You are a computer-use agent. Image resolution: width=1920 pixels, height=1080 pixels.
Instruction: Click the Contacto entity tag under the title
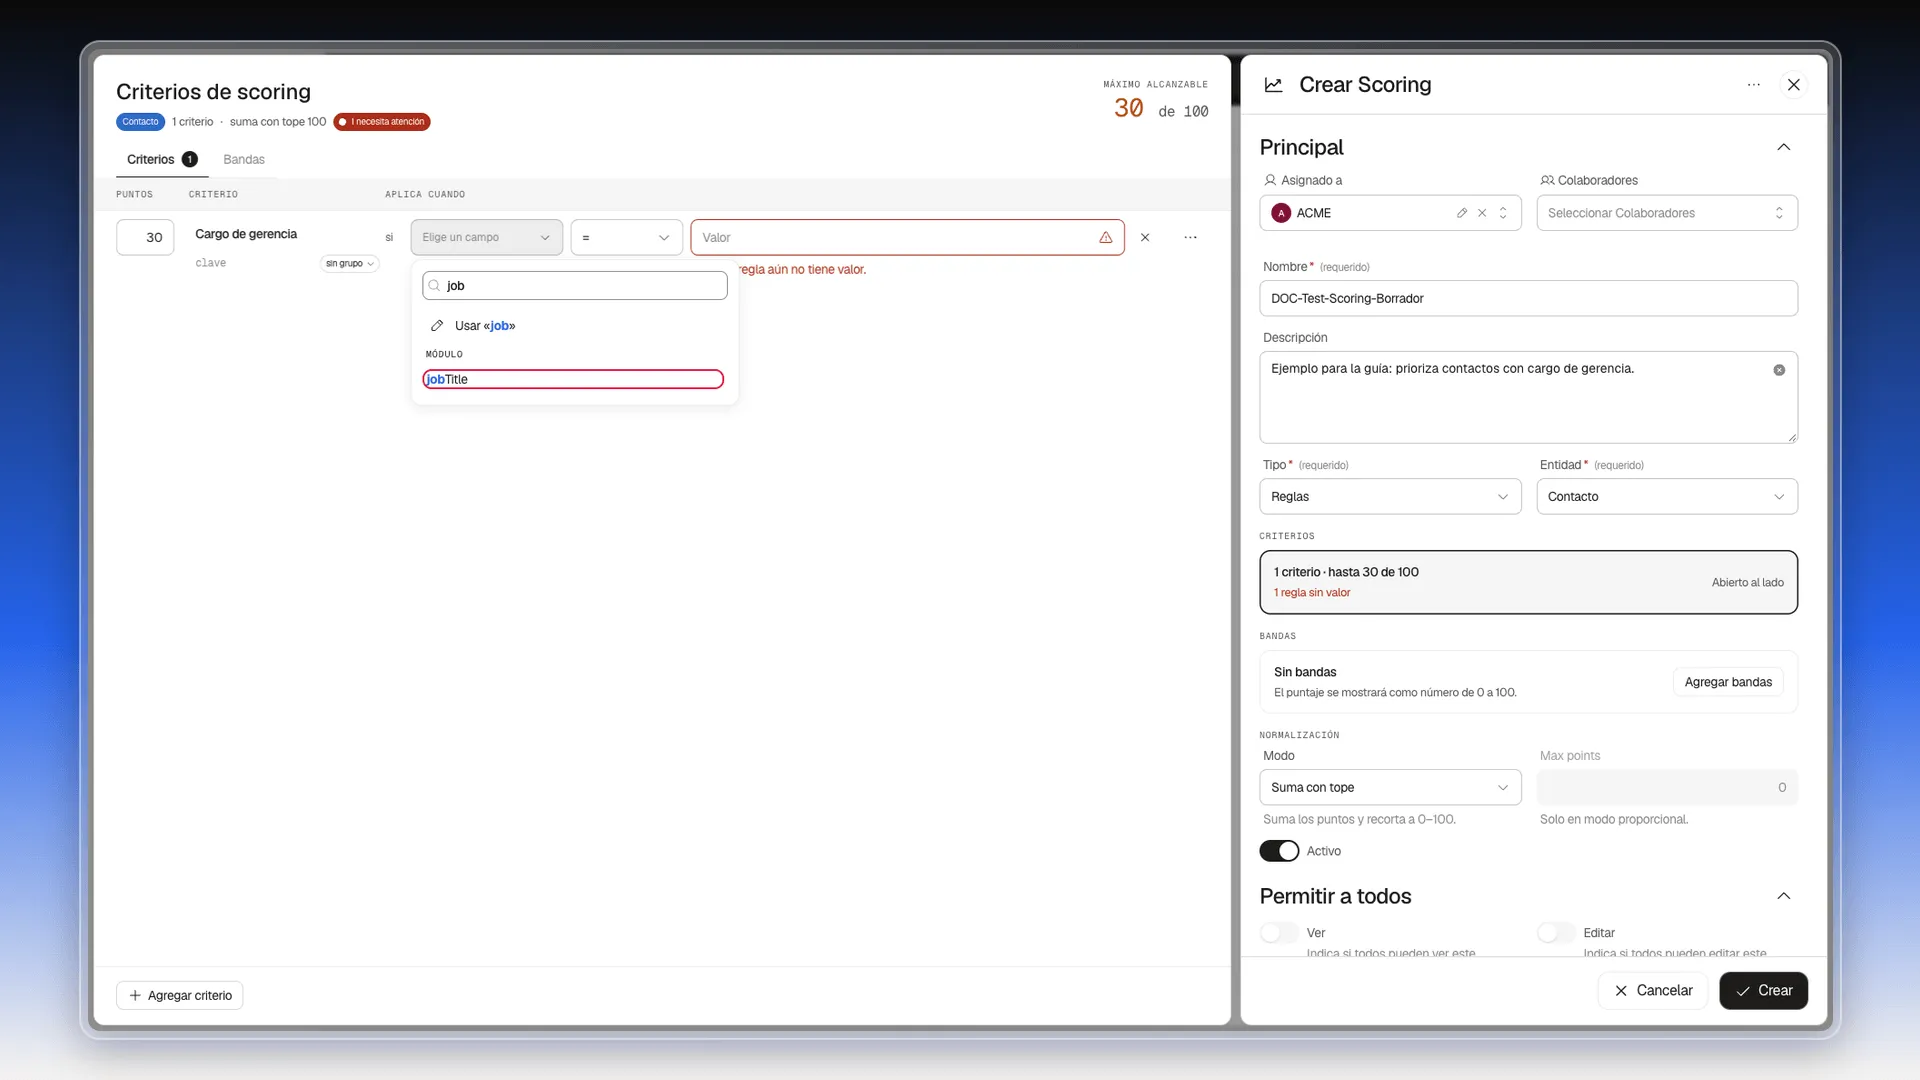tap(140, 122)
